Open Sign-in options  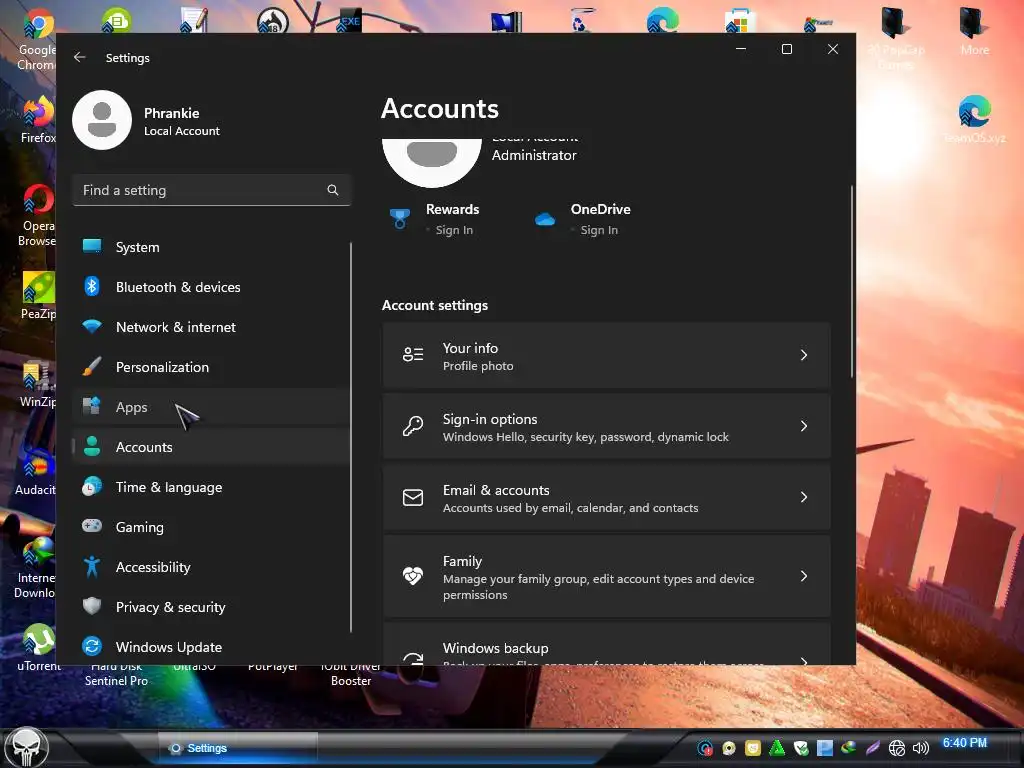(606, 426)
